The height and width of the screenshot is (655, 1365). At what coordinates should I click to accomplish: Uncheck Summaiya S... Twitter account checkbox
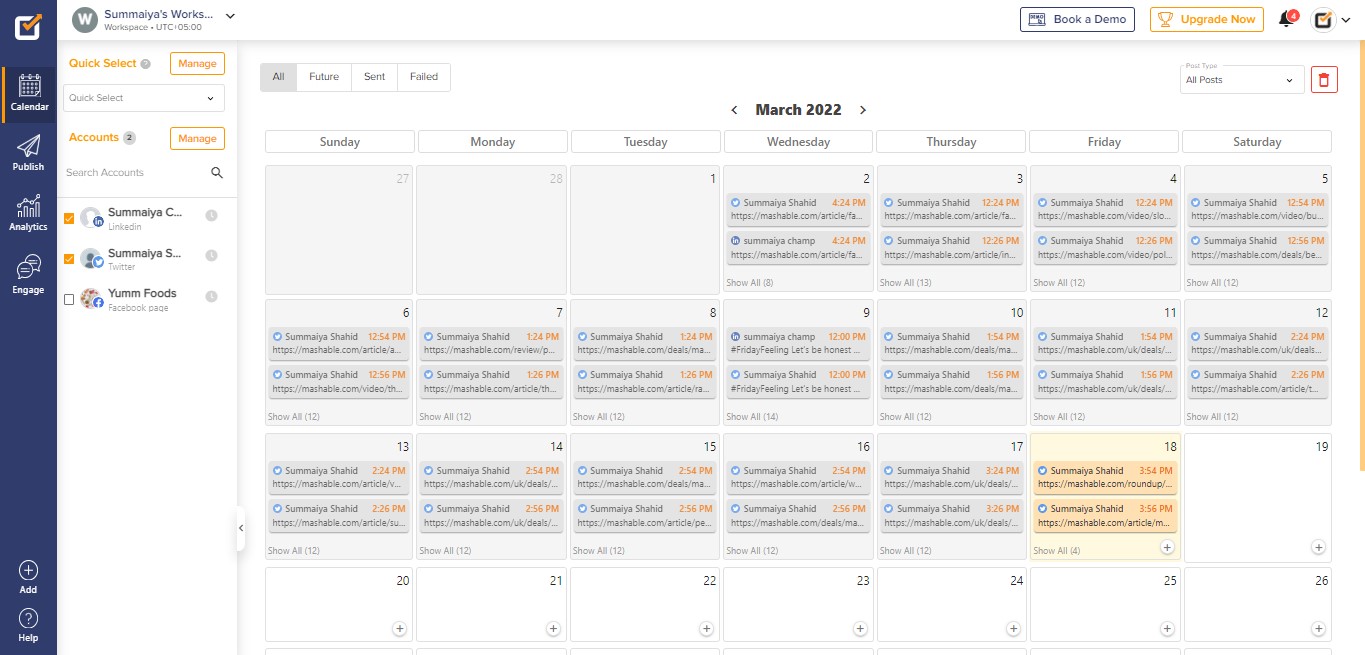pyautogui.click(x=69, y=259)
